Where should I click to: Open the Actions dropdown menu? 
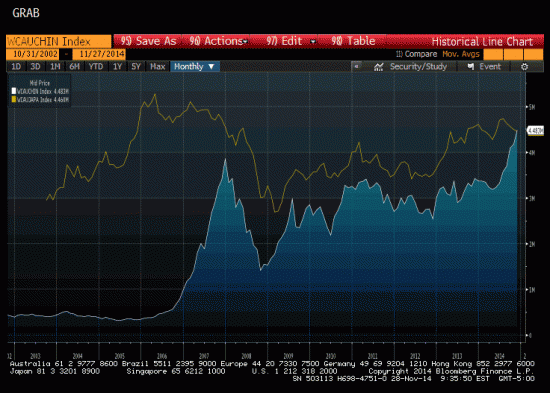pyautogui.click(x=218, y=41)
